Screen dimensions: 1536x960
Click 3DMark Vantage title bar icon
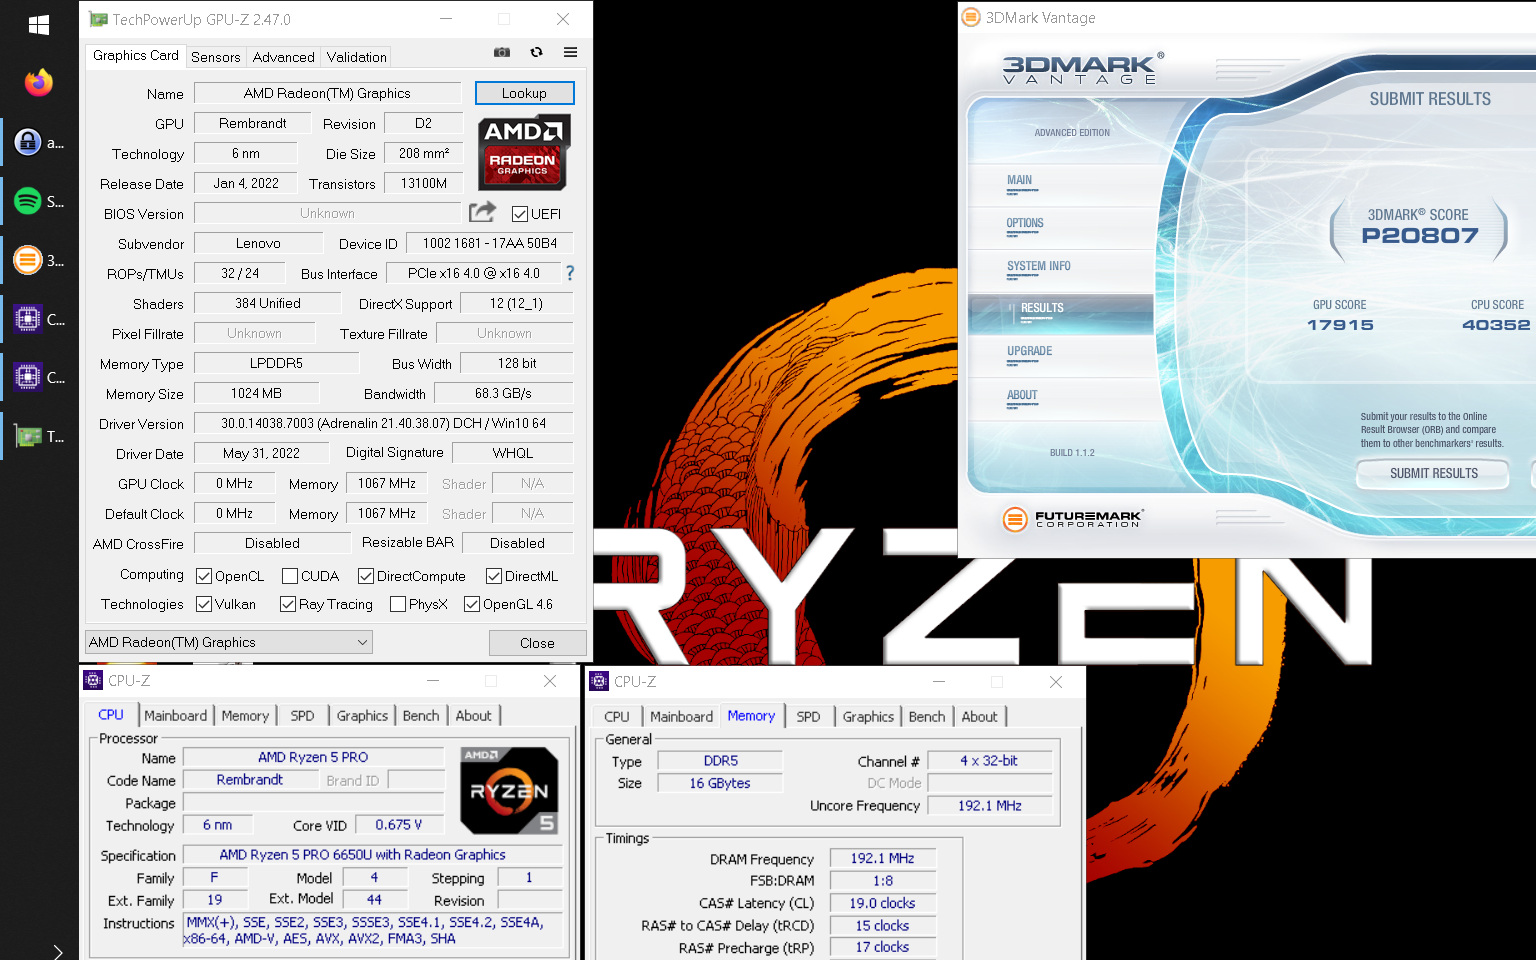pos(970,17)
